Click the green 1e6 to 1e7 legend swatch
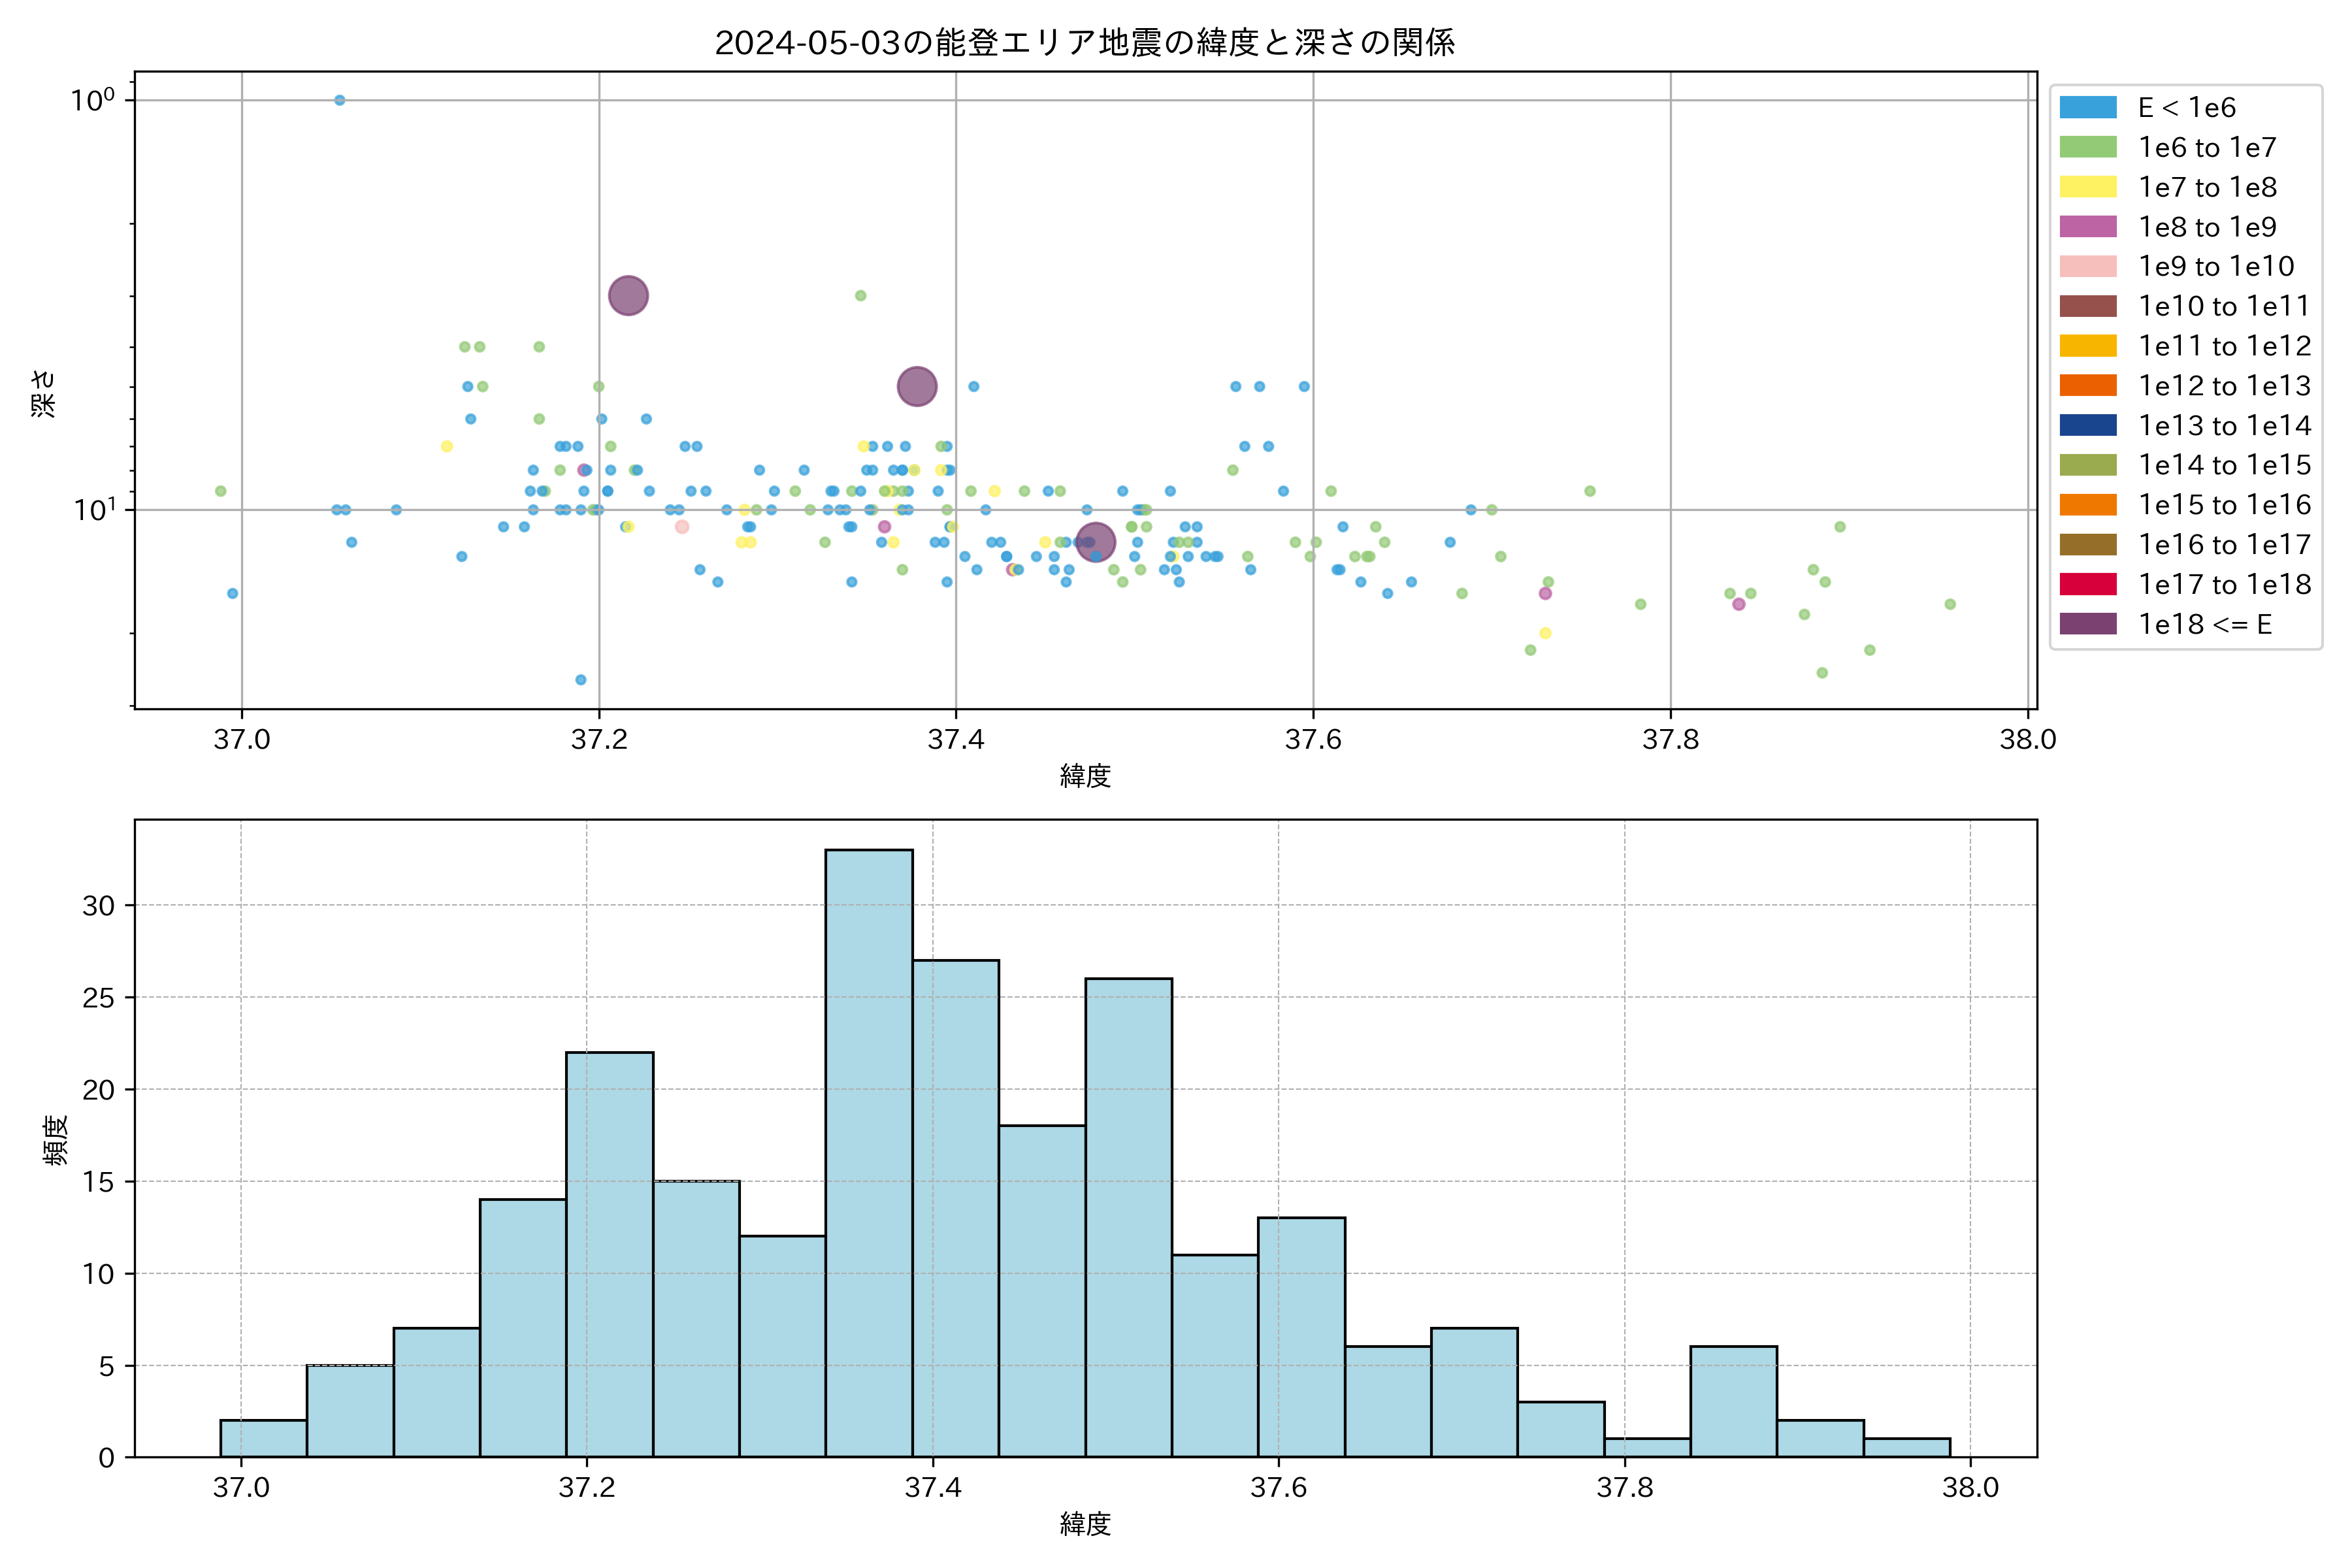The height and width of the screenshot is (1568, 2352). 2088,147
